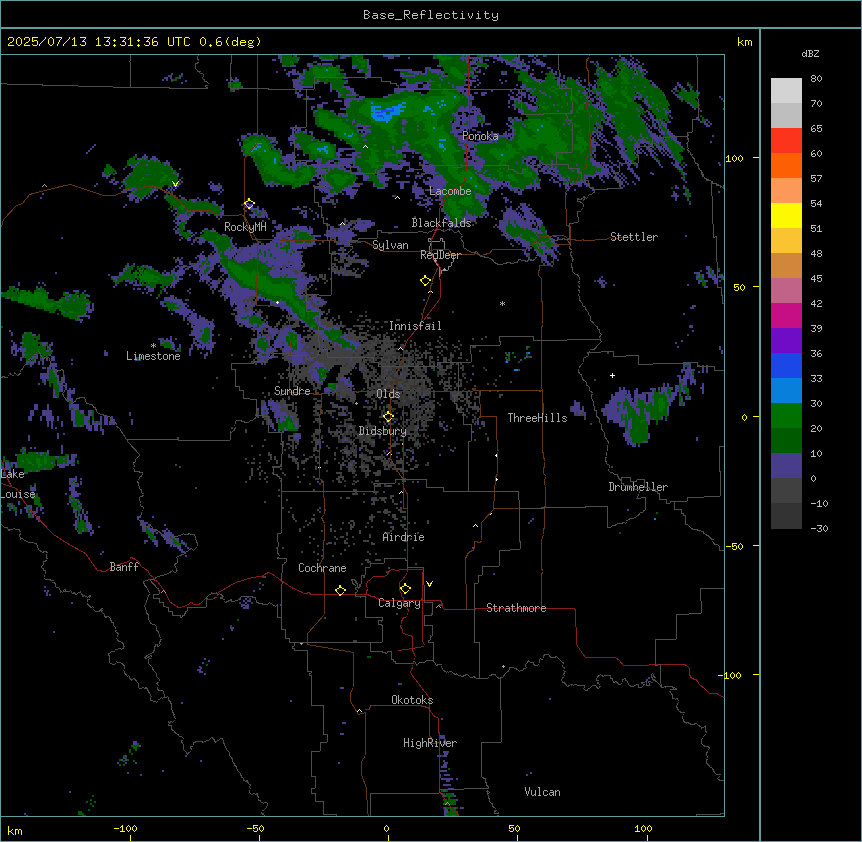
Task: Click the yellow diamond marker south of RedDeer
Action: click(426, 281)
